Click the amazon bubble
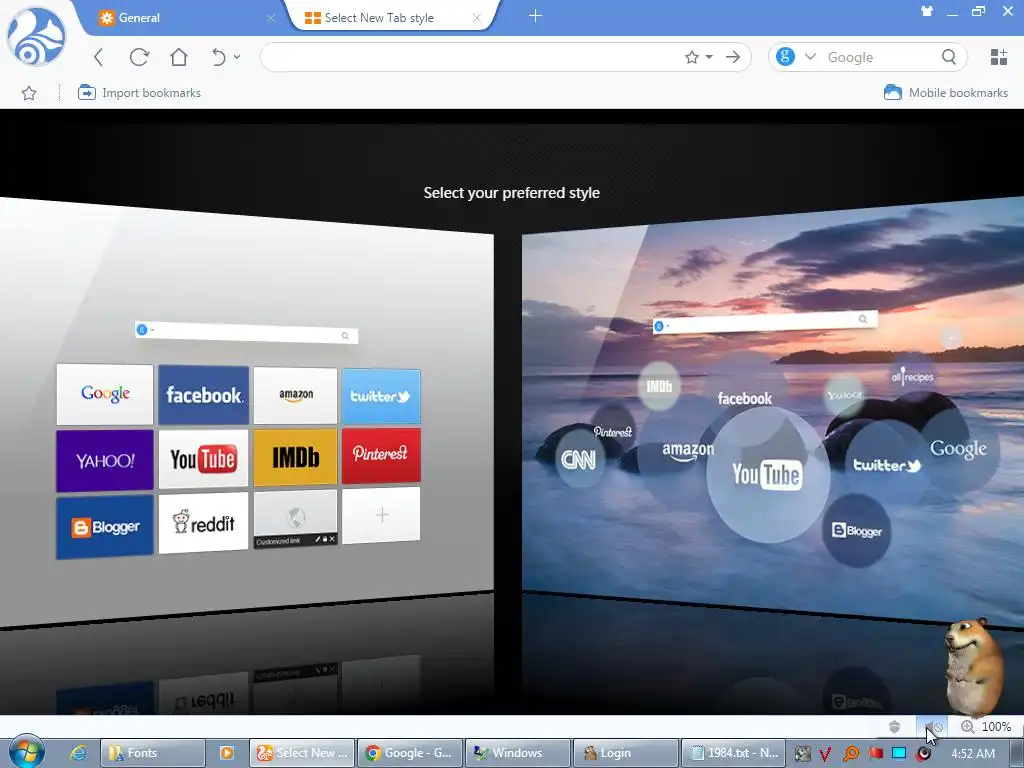Screen dimensions: 1024x768 click(688, 452)
